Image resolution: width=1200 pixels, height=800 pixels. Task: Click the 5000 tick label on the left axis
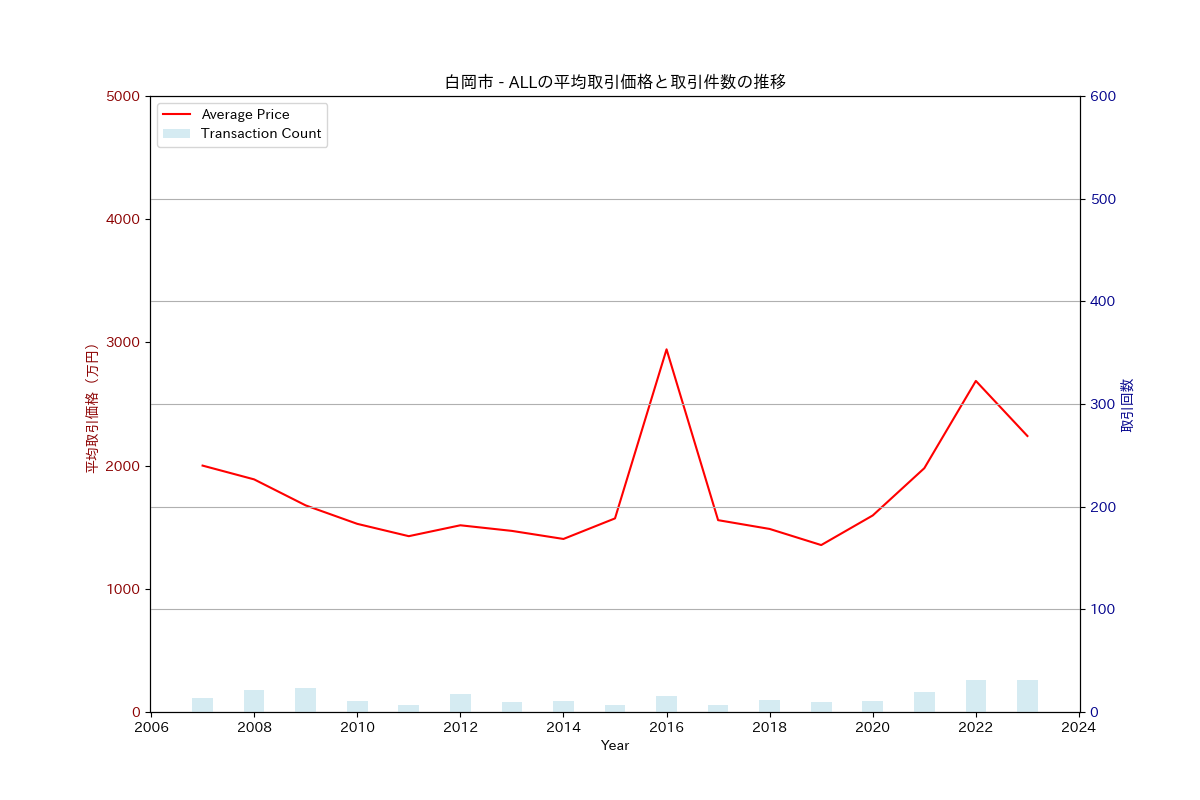click(124, 96)
